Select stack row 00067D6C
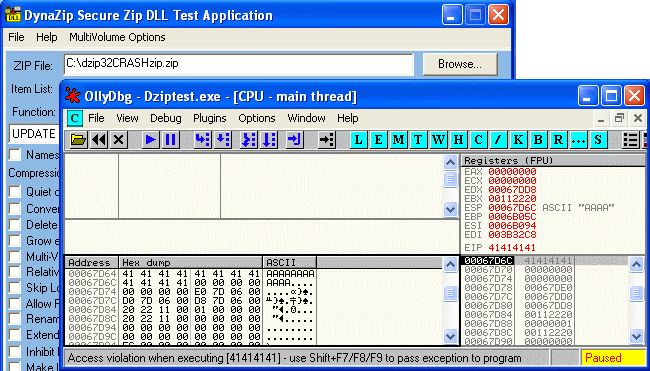The width and height of the screenshot is (650, 371). (544, 261)
